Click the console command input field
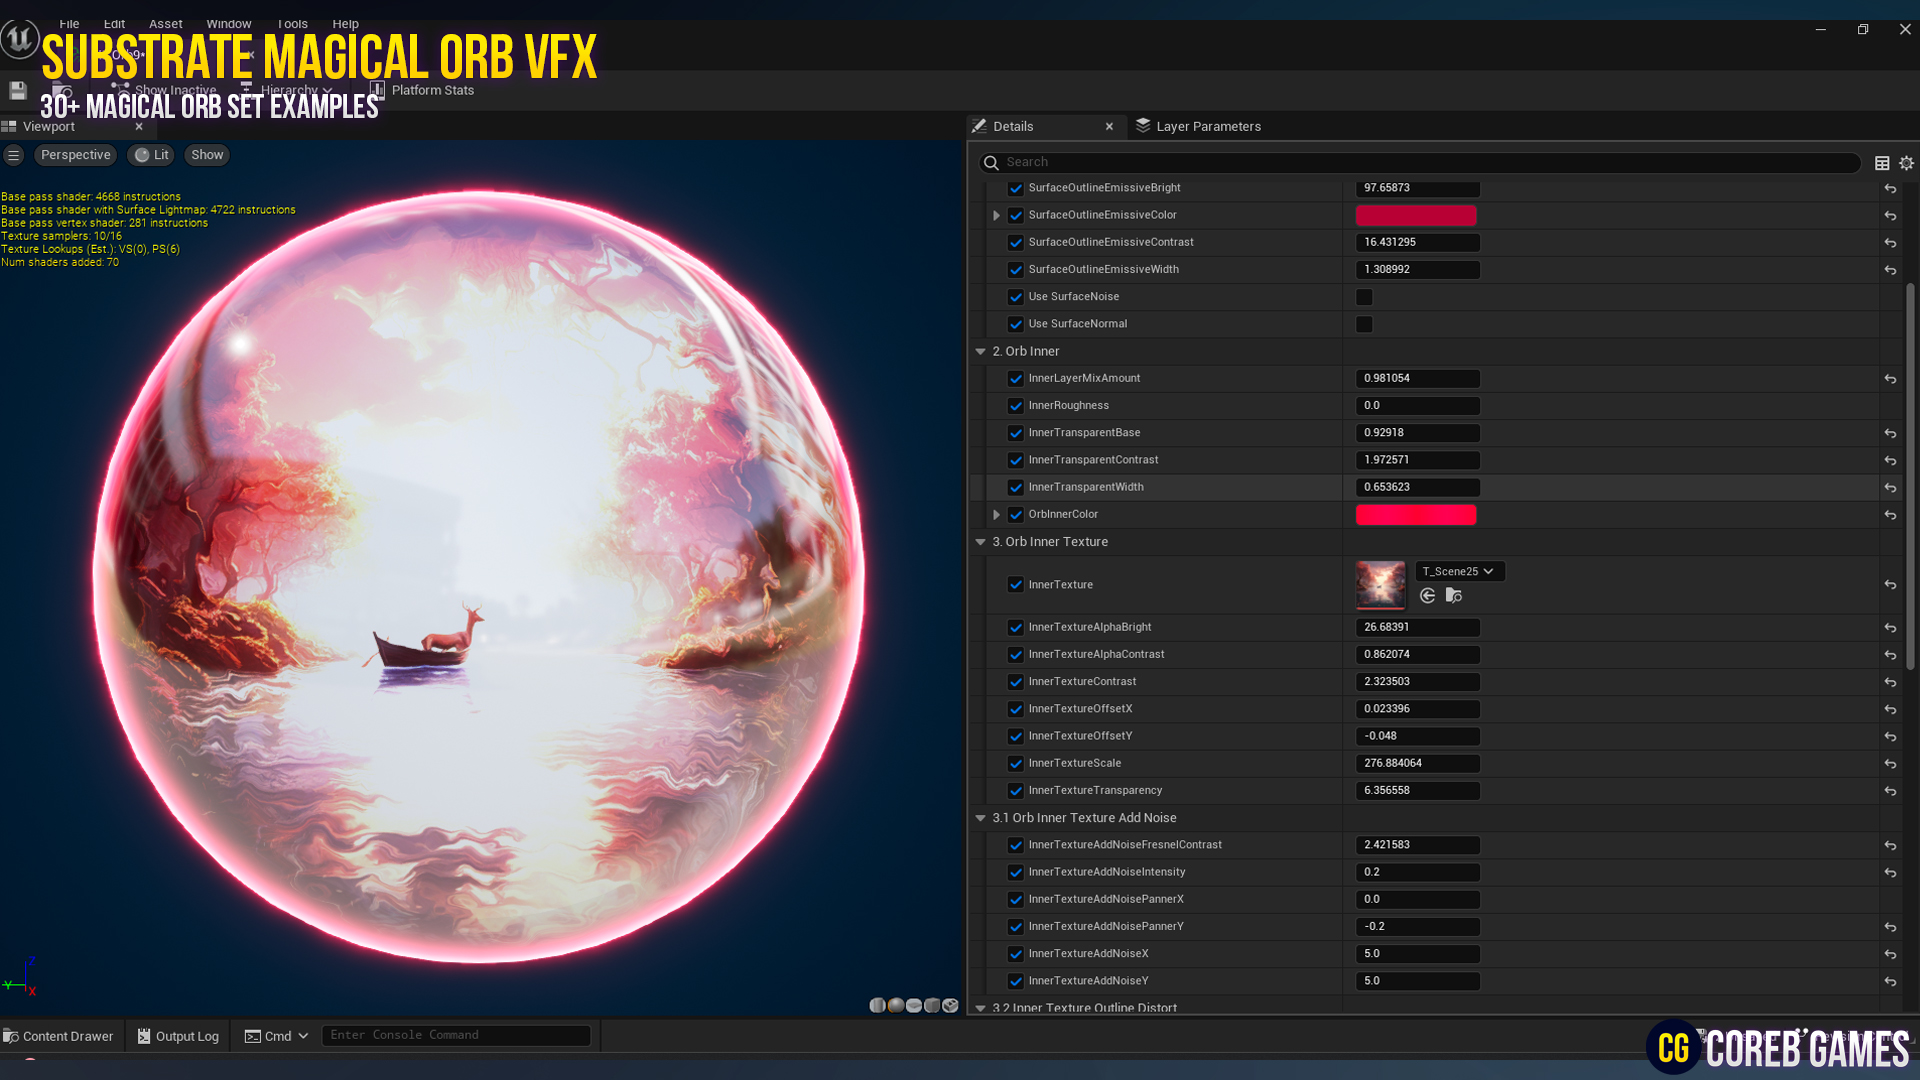 click(x=456, y=1035)
